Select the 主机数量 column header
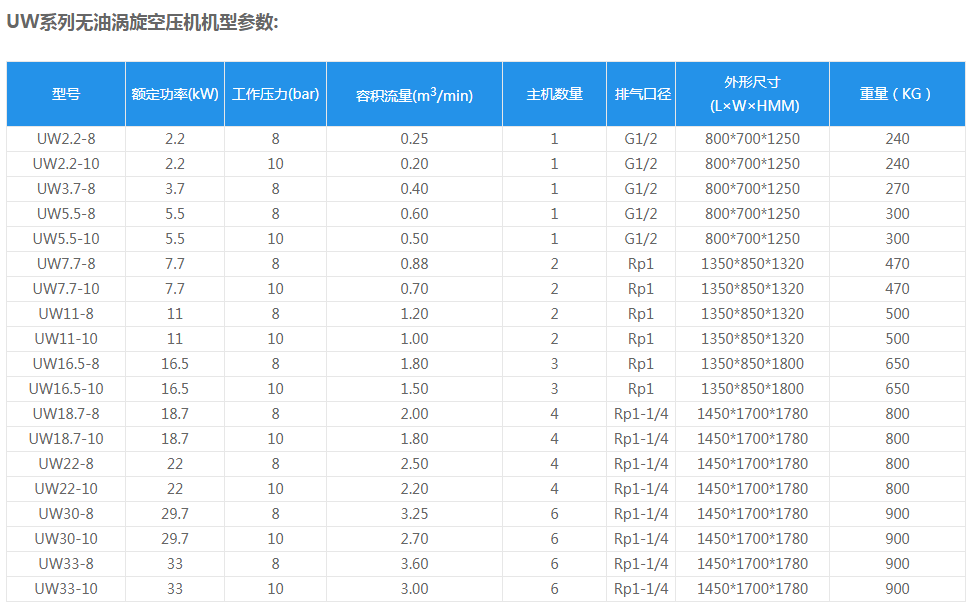The height and width of the screenshot is (608, 970). [554, 94]
